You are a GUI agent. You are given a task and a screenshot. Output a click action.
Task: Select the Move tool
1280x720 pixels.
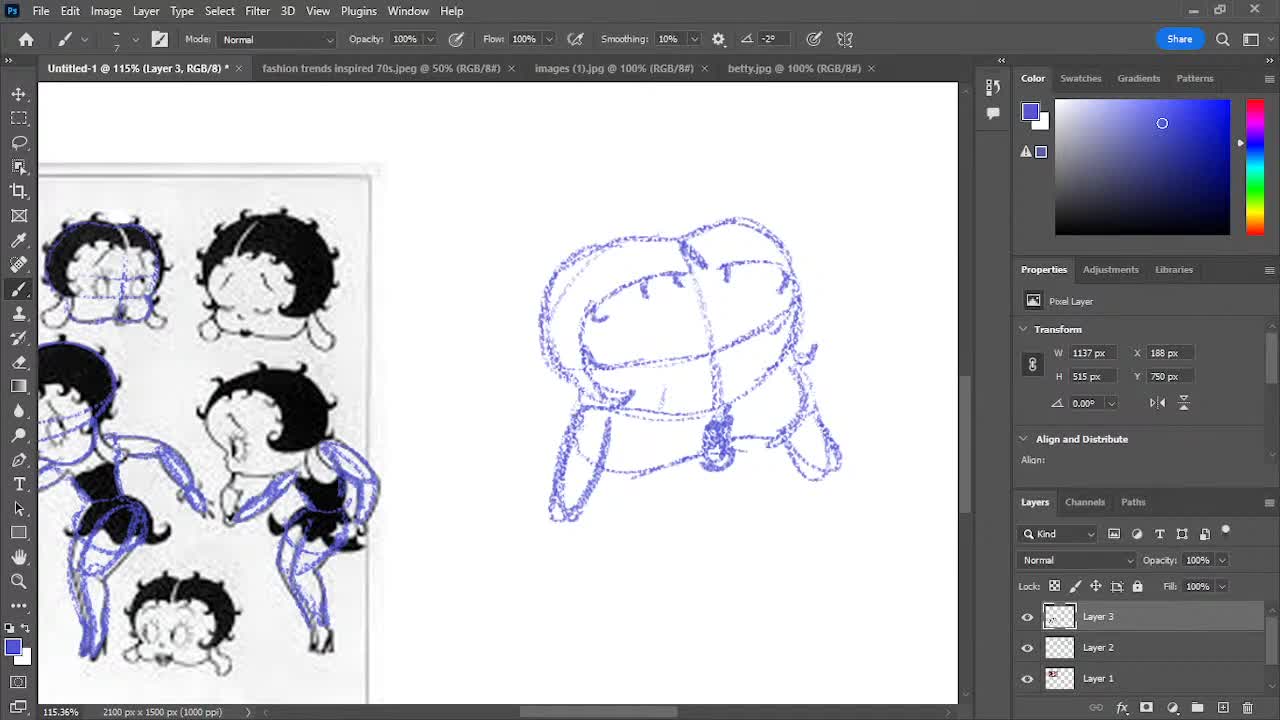tap(19, 94)
